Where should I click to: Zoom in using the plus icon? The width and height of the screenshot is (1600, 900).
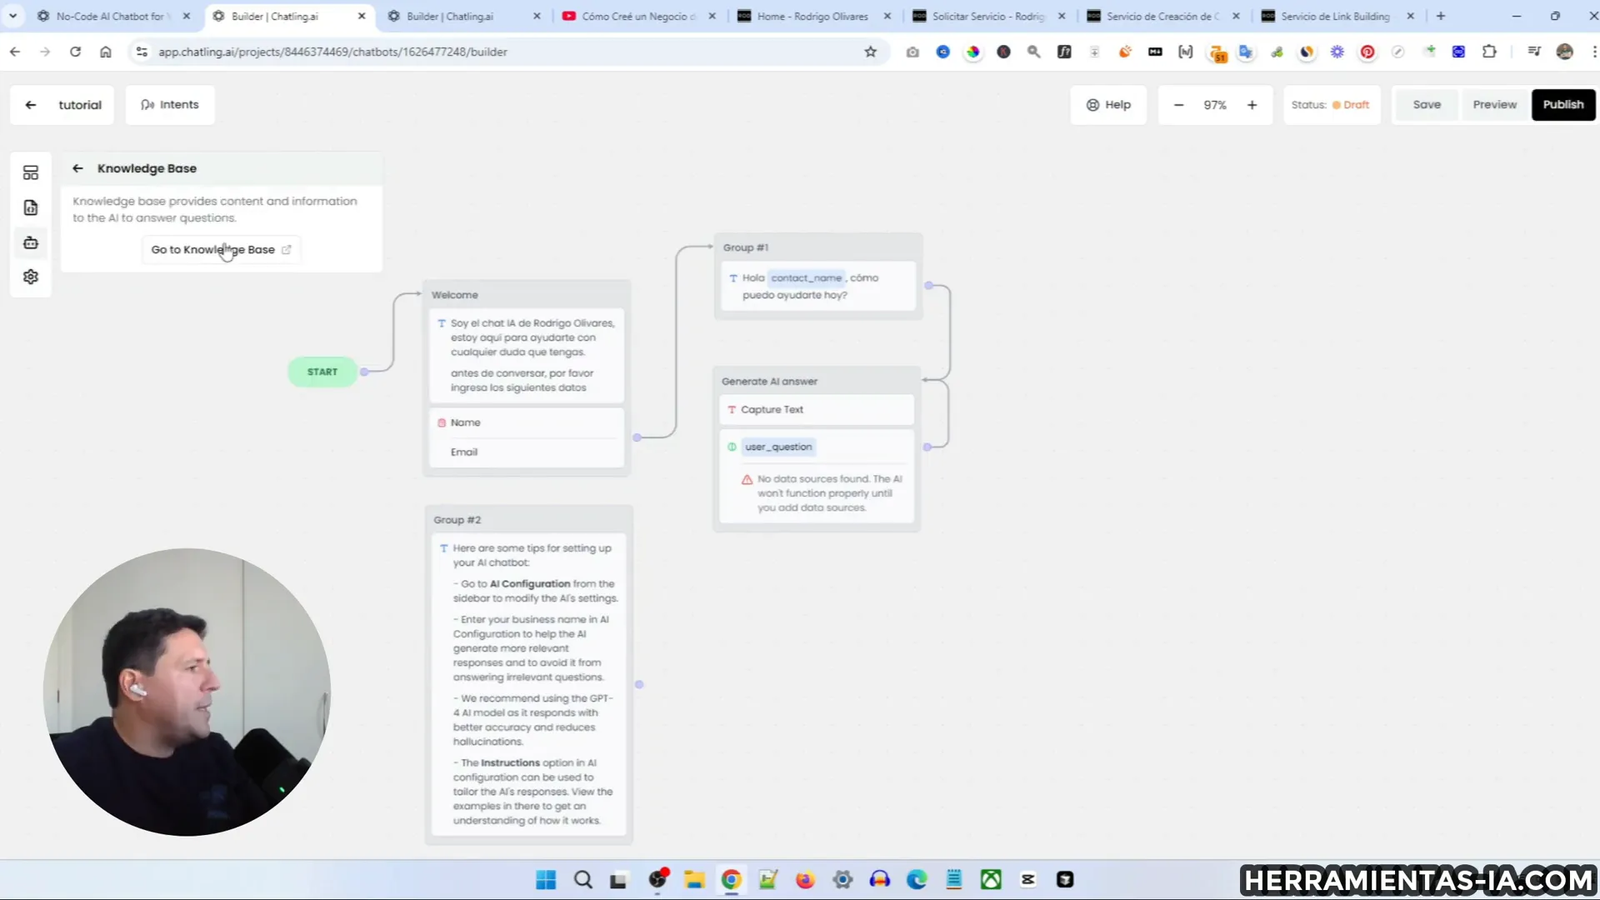pyautogui.click(x=1251, y=104)
